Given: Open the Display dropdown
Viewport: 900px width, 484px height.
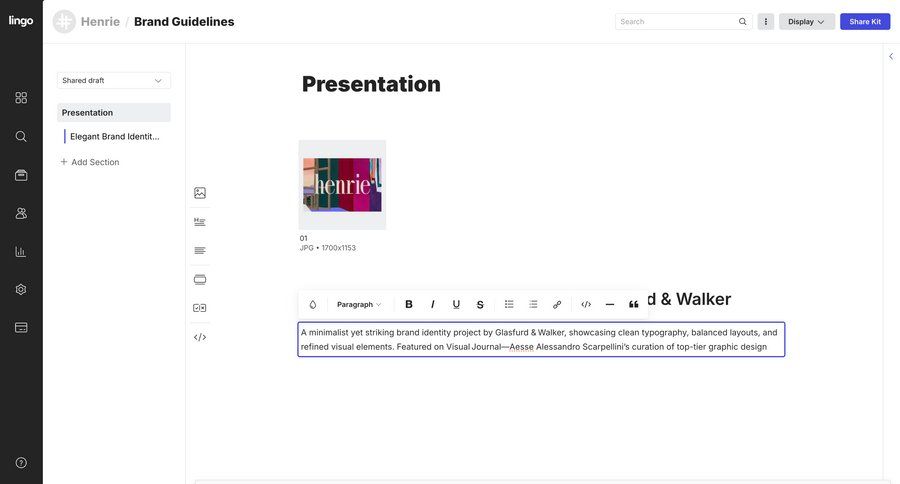Looking at the screenshot, I should (x=806, y=22).
